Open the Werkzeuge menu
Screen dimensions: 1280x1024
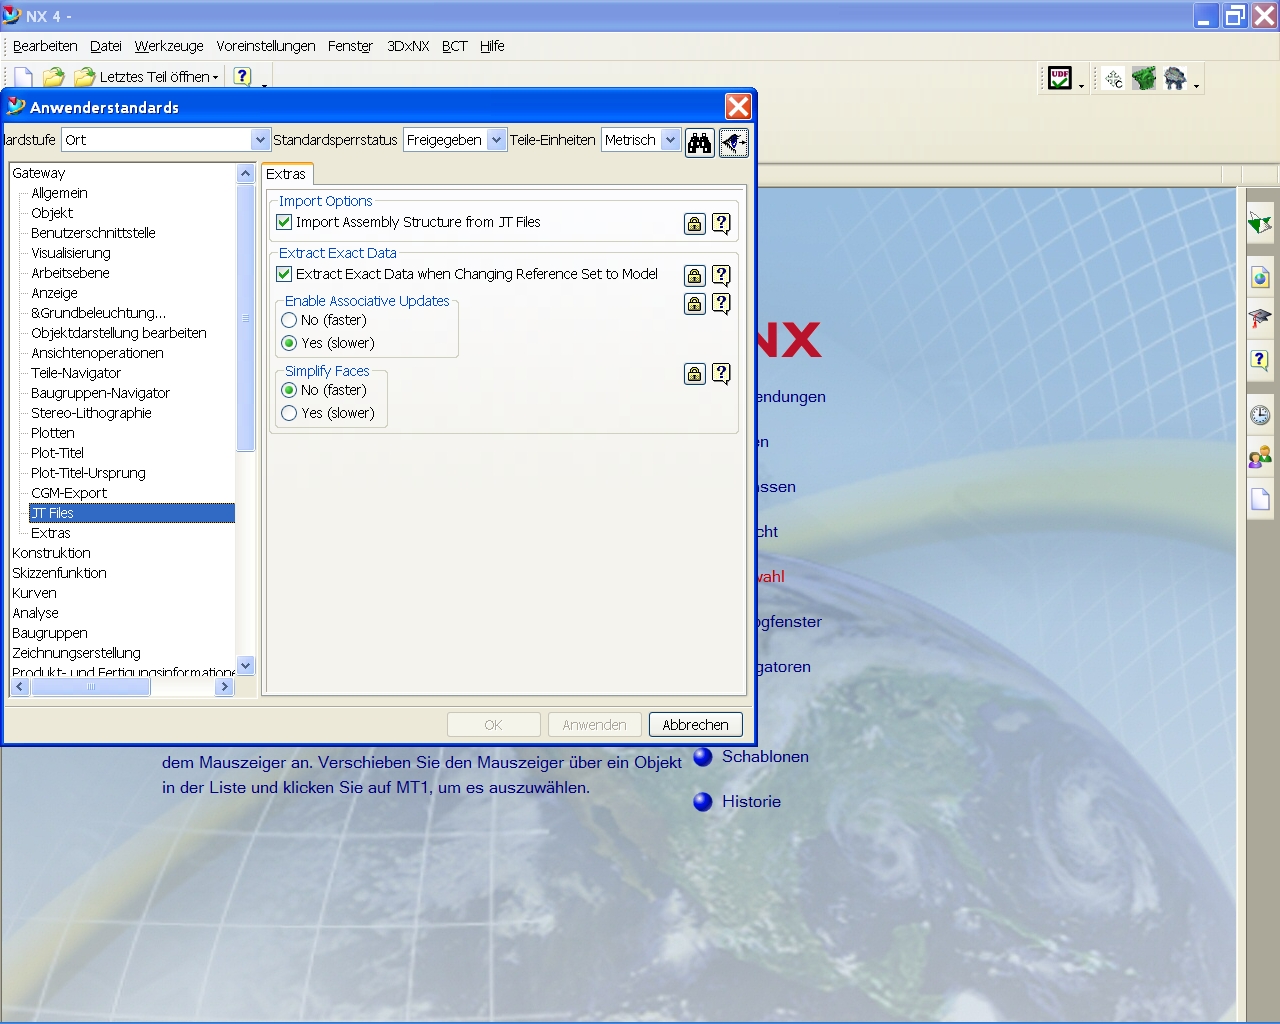[x=169, y=46]
